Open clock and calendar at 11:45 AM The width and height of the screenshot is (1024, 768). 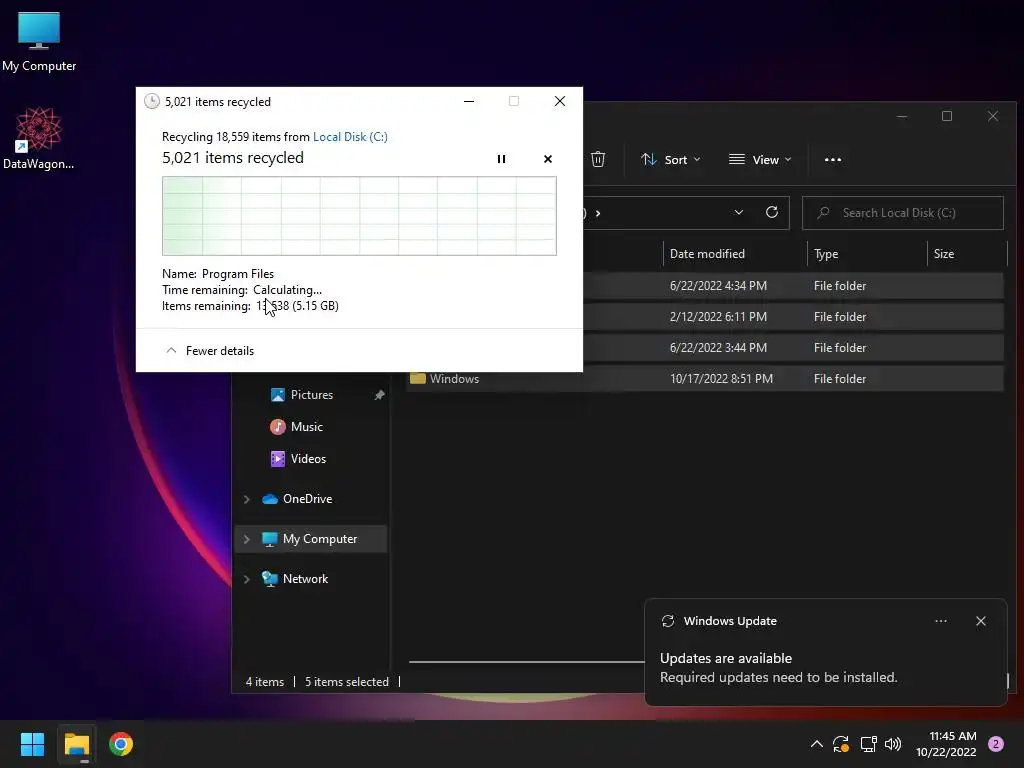(x=946, y=744)
